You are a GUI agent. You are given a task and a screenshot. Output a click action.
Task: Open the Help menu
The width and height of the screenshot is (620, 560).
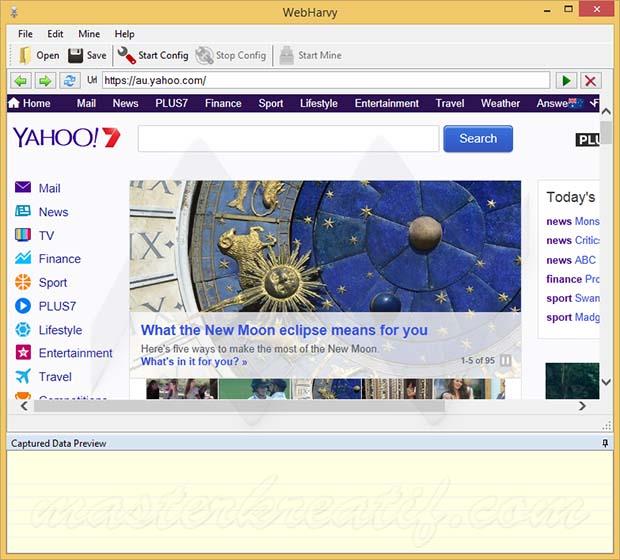125,34
